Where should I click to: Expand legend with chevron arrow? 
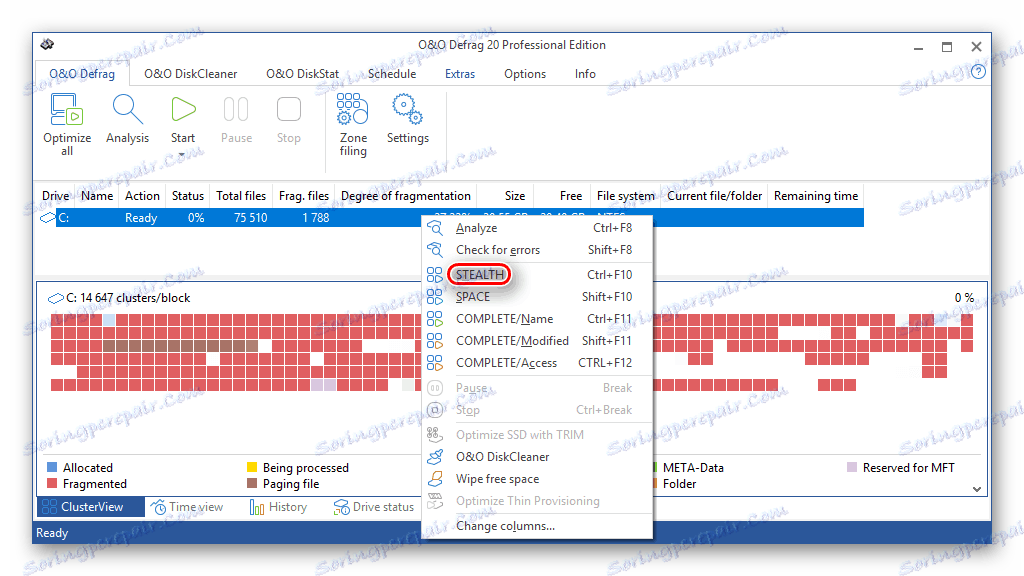pyautogui.click(x=976, y=489)
